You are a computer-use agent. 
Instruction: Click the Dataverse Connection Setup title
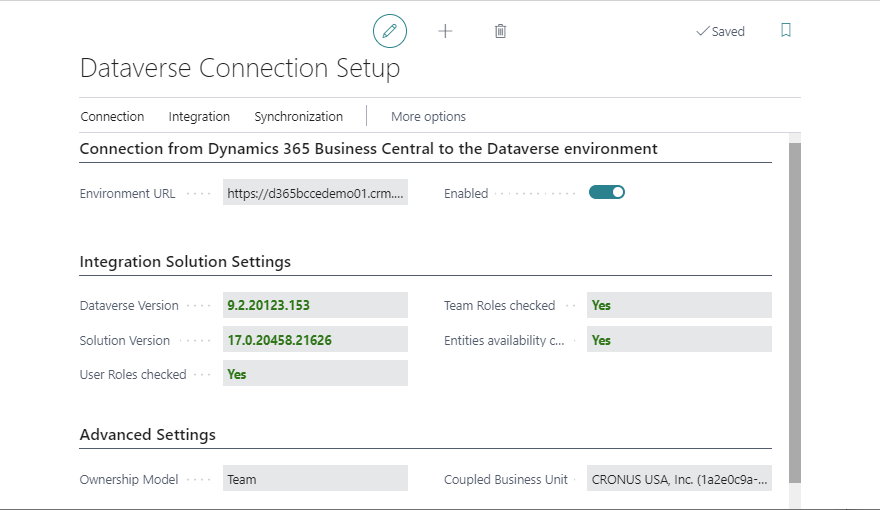coord(240,68)
